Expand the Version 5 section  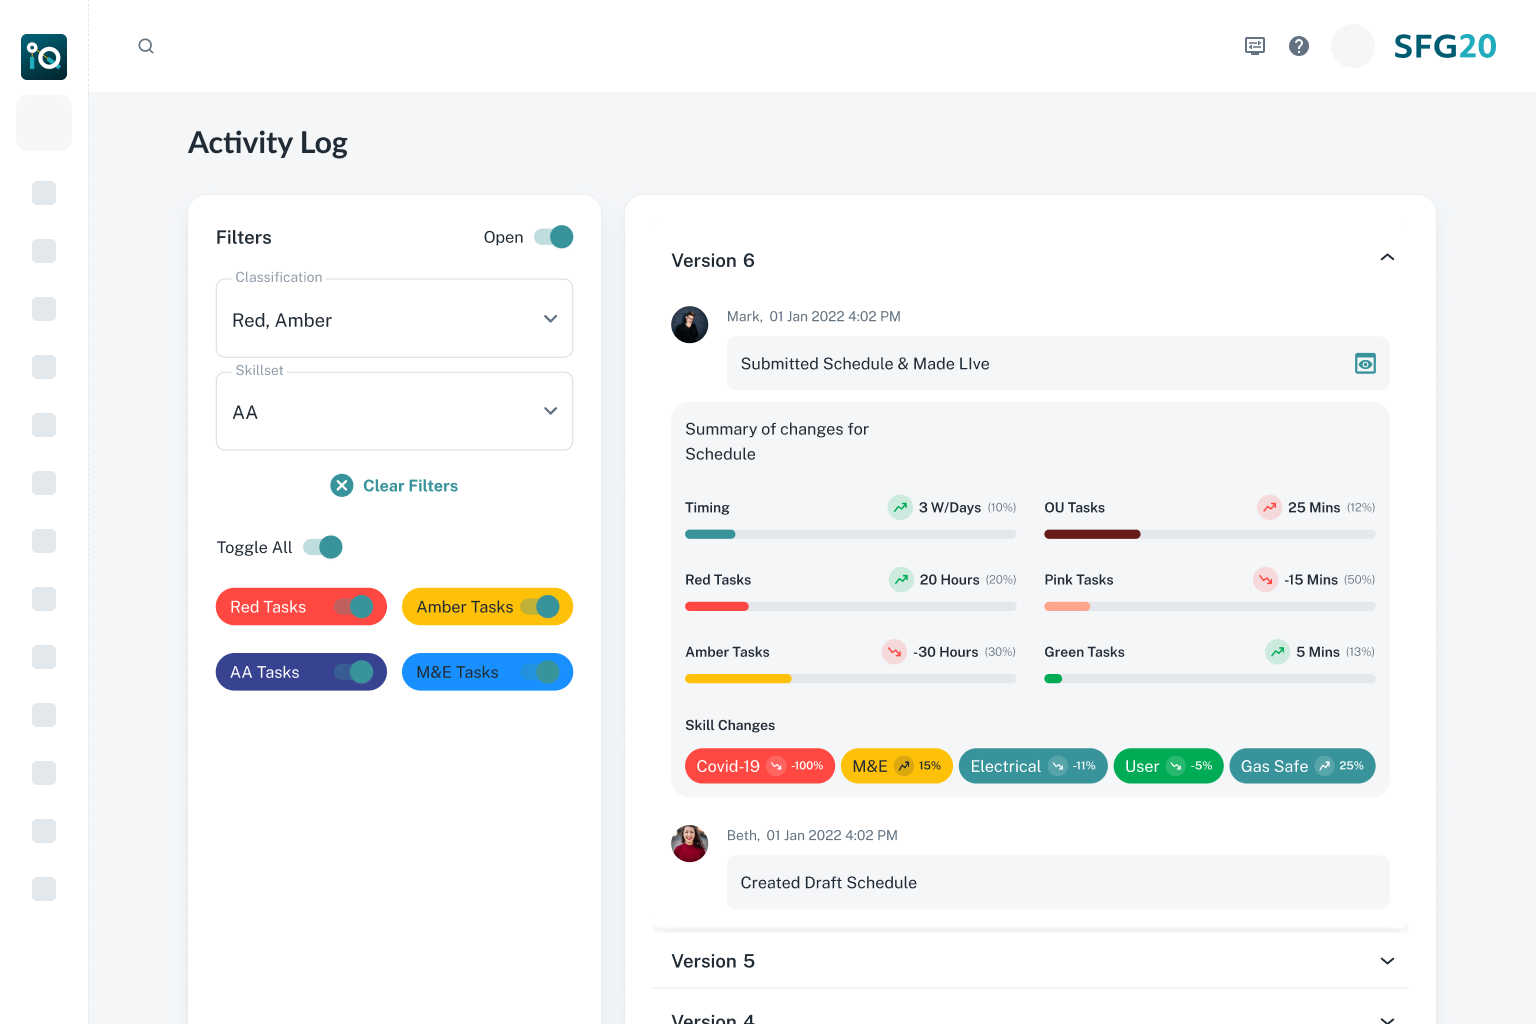coord(1387,961)
